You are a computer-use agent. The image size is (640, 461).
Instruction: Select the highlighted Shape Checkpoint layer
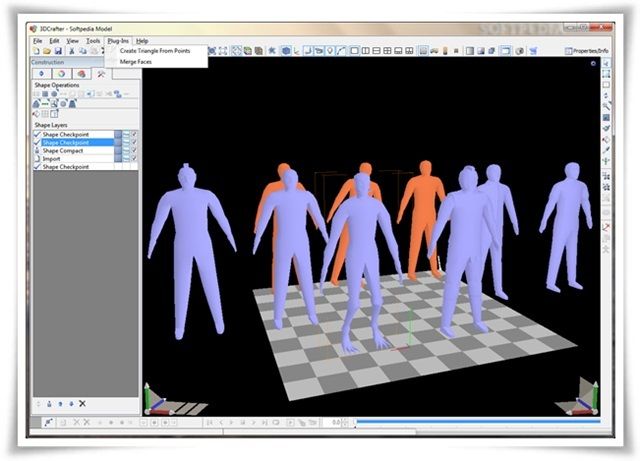pos(74,143)
